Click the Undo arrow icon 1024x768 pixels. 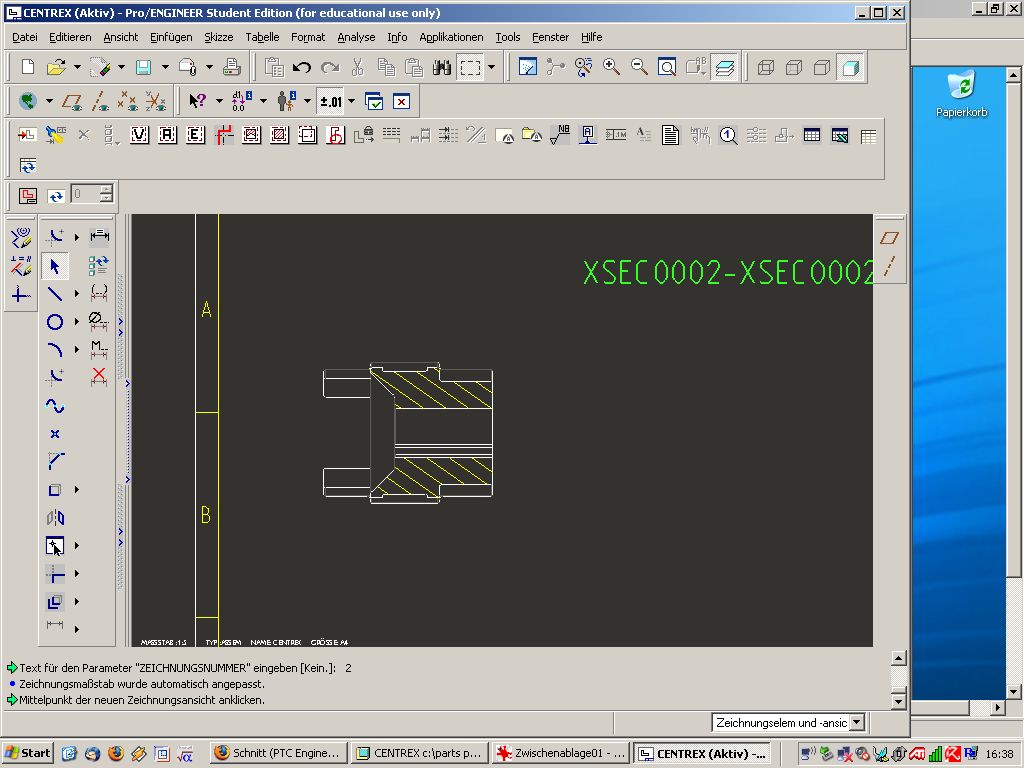[302, 68]
